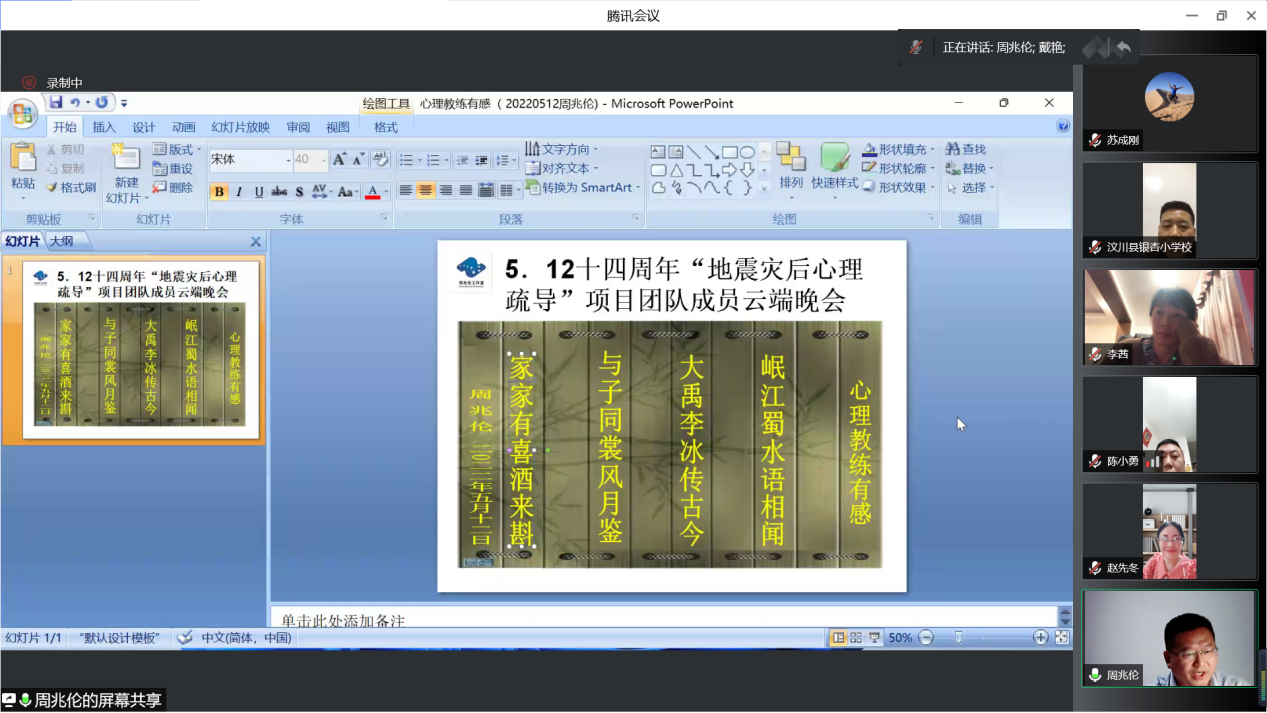Open 查找 (Find) with binoculars icon
The height and width of the screenshot is (713, 1267).
965,149
